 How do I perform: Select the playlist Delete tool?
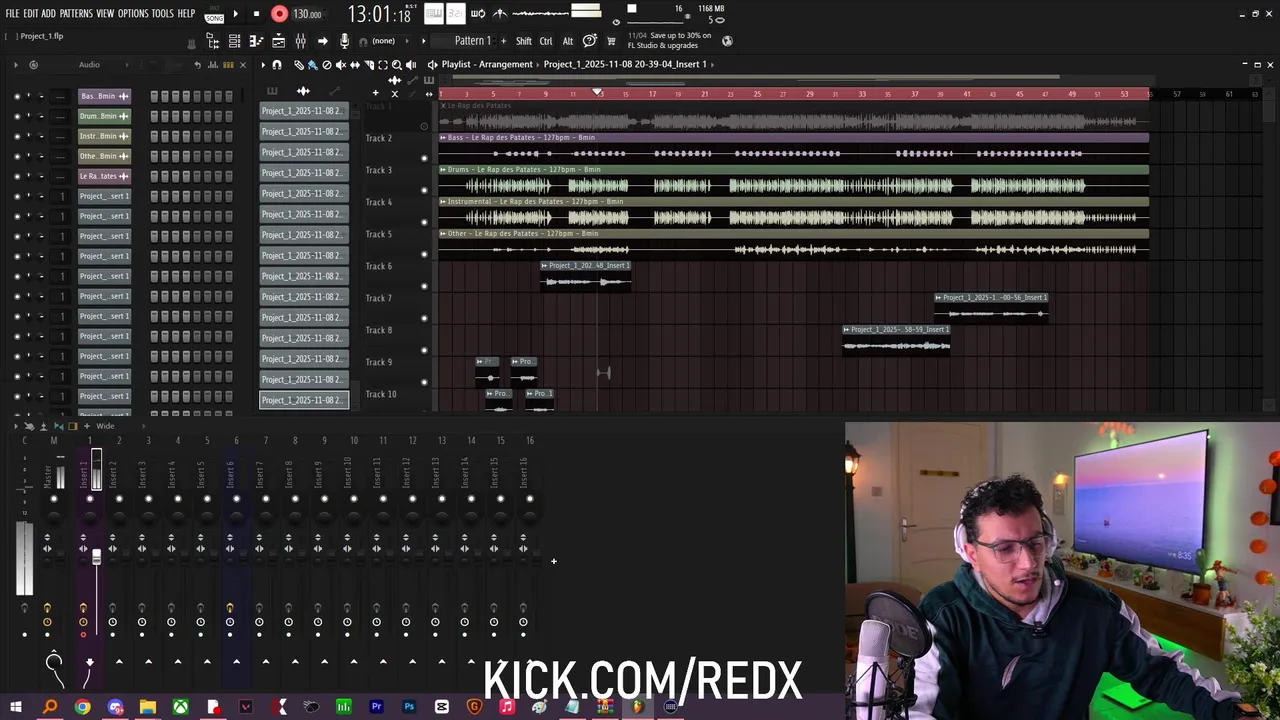(x=327, y=64)
